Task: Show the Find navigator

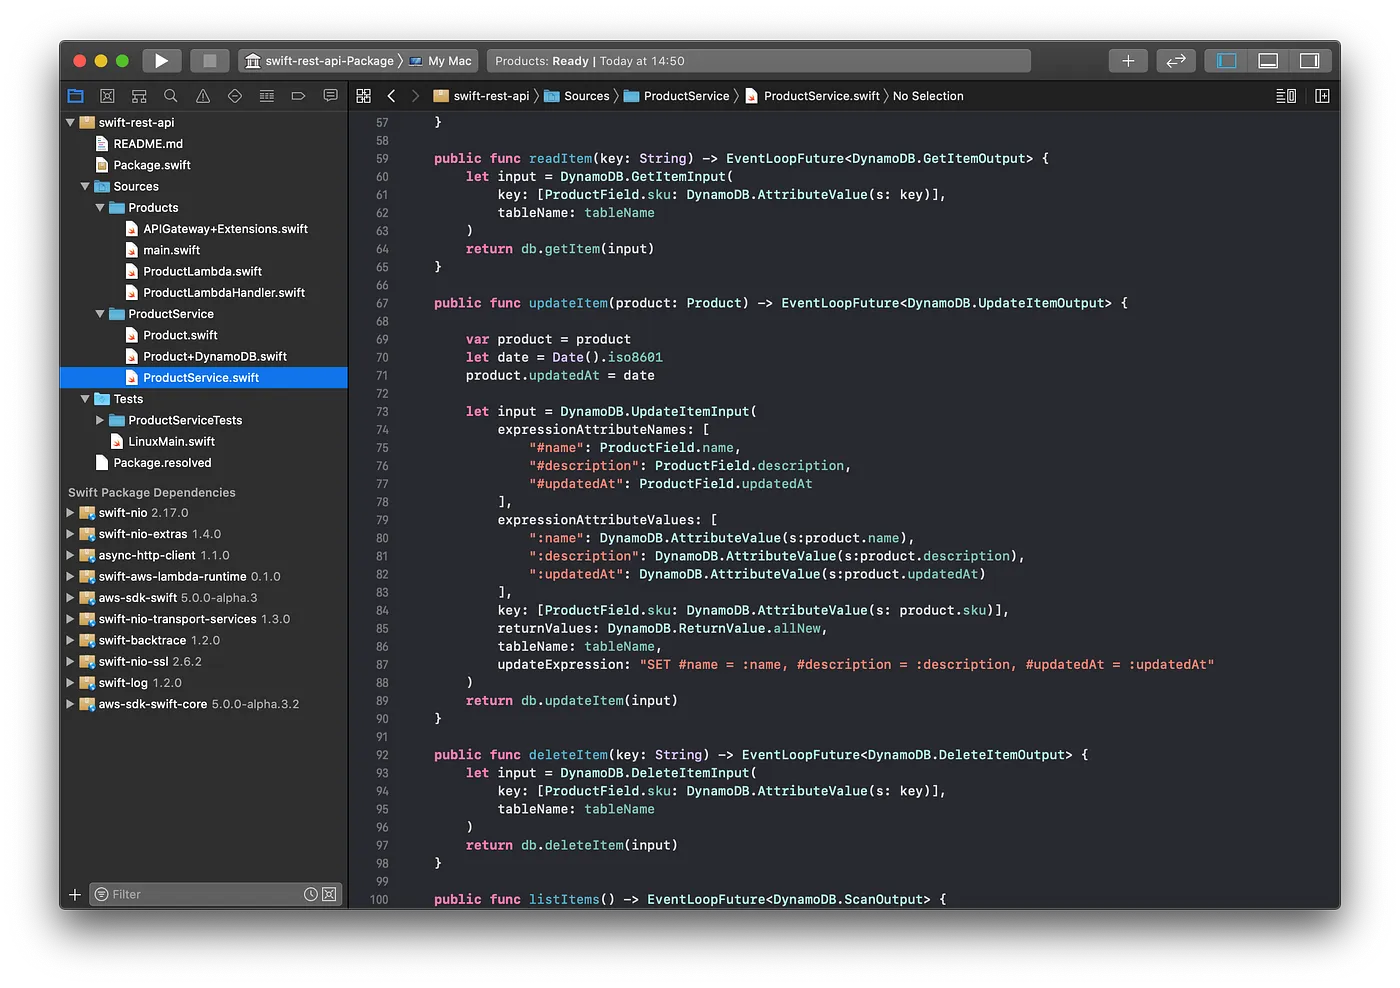Action: [171, 96]
